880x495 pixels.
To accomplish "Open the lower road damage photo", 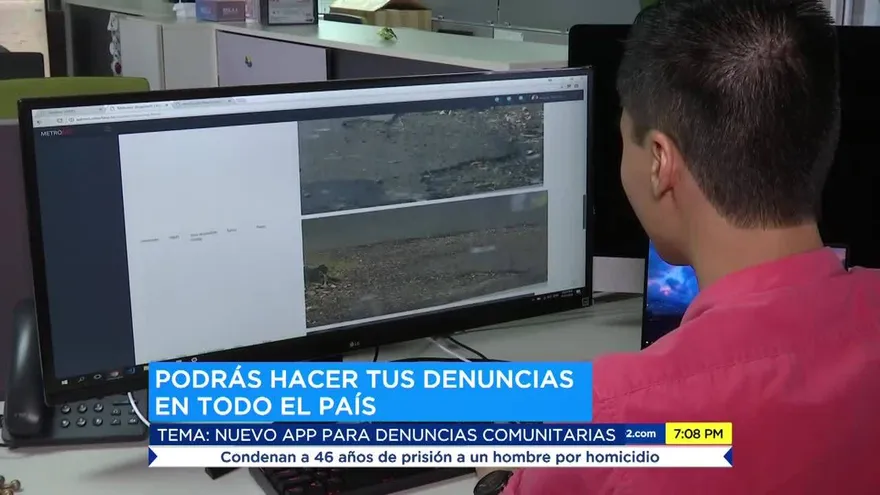I will (425, 258).
